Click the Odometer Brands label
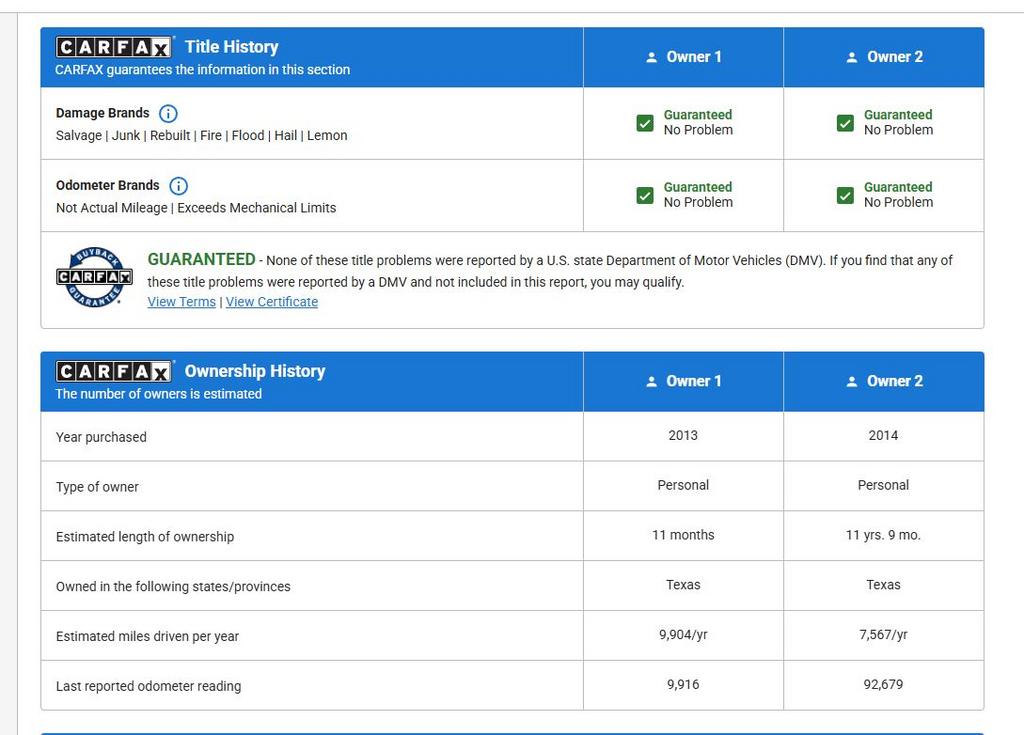Viewport: 1024px width, 735px height. (x=108, y=186)
